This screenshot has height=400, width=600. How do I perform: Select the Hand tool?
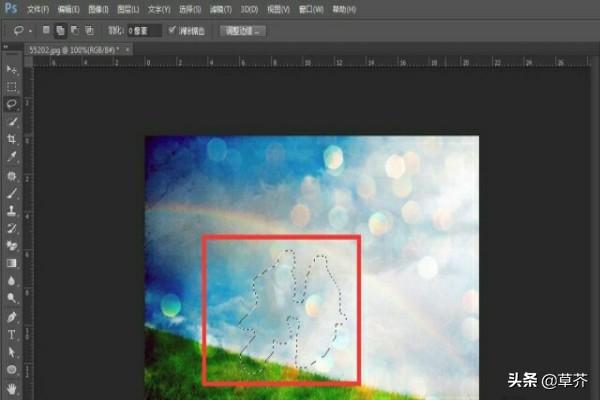click(12, 388)
